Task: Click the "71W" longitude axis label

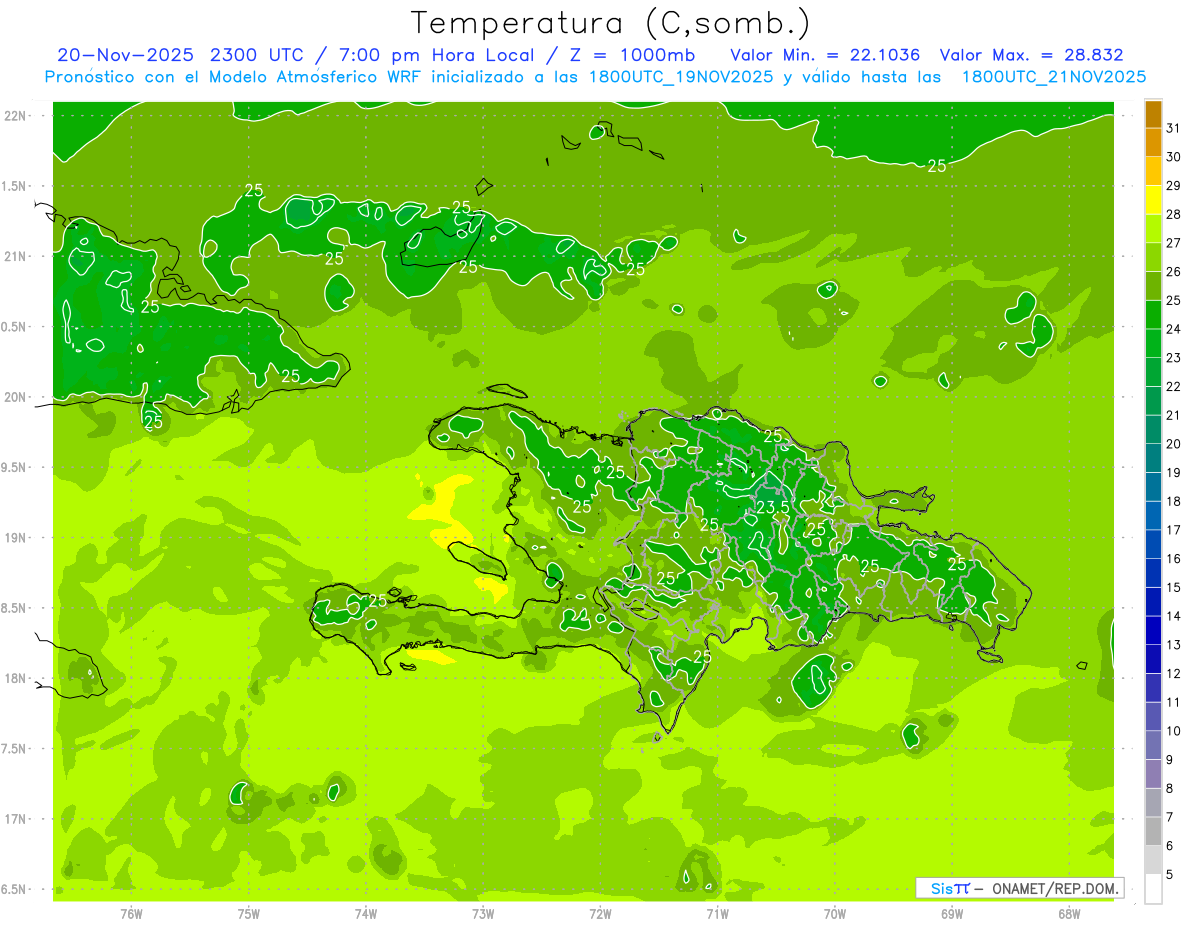Action: tap(717, 914)
